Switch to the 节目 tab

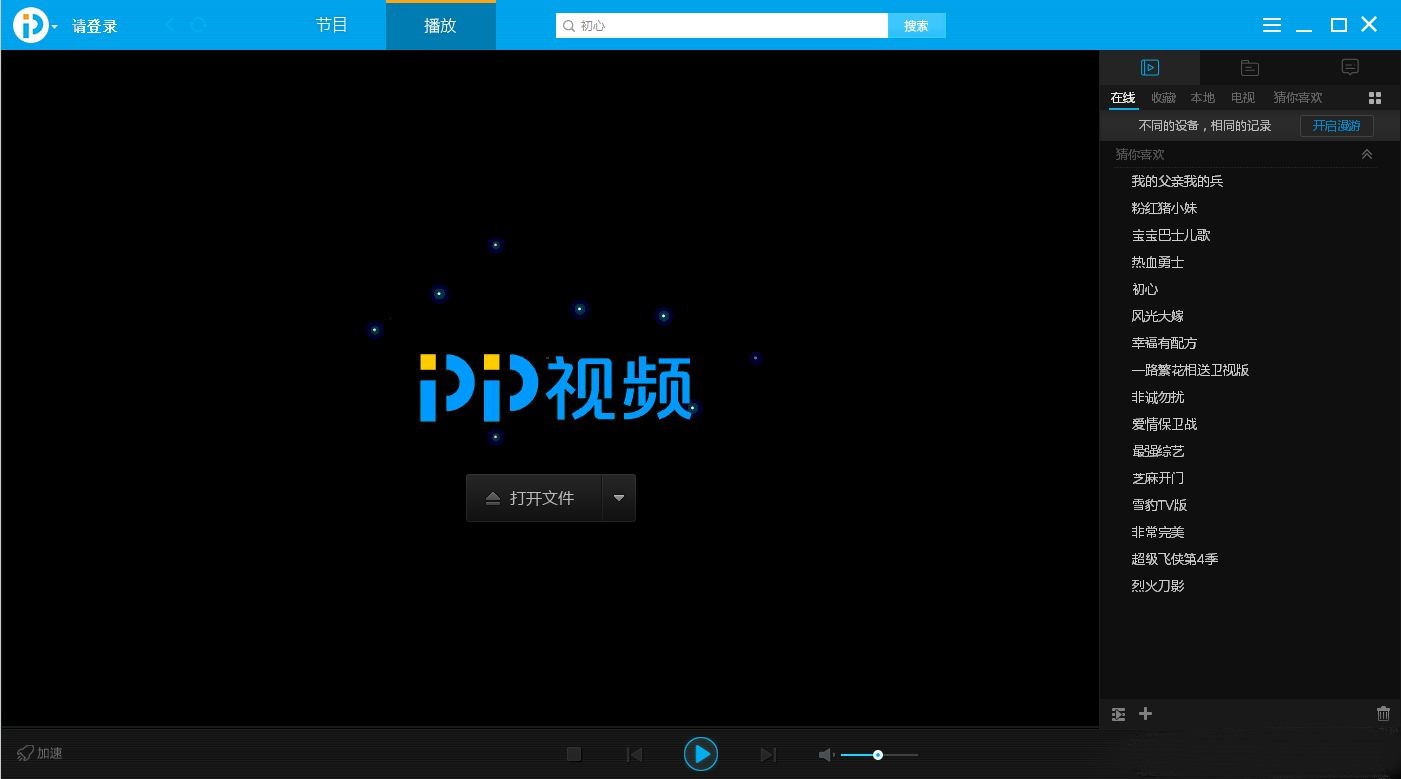(x=332, y=25)
